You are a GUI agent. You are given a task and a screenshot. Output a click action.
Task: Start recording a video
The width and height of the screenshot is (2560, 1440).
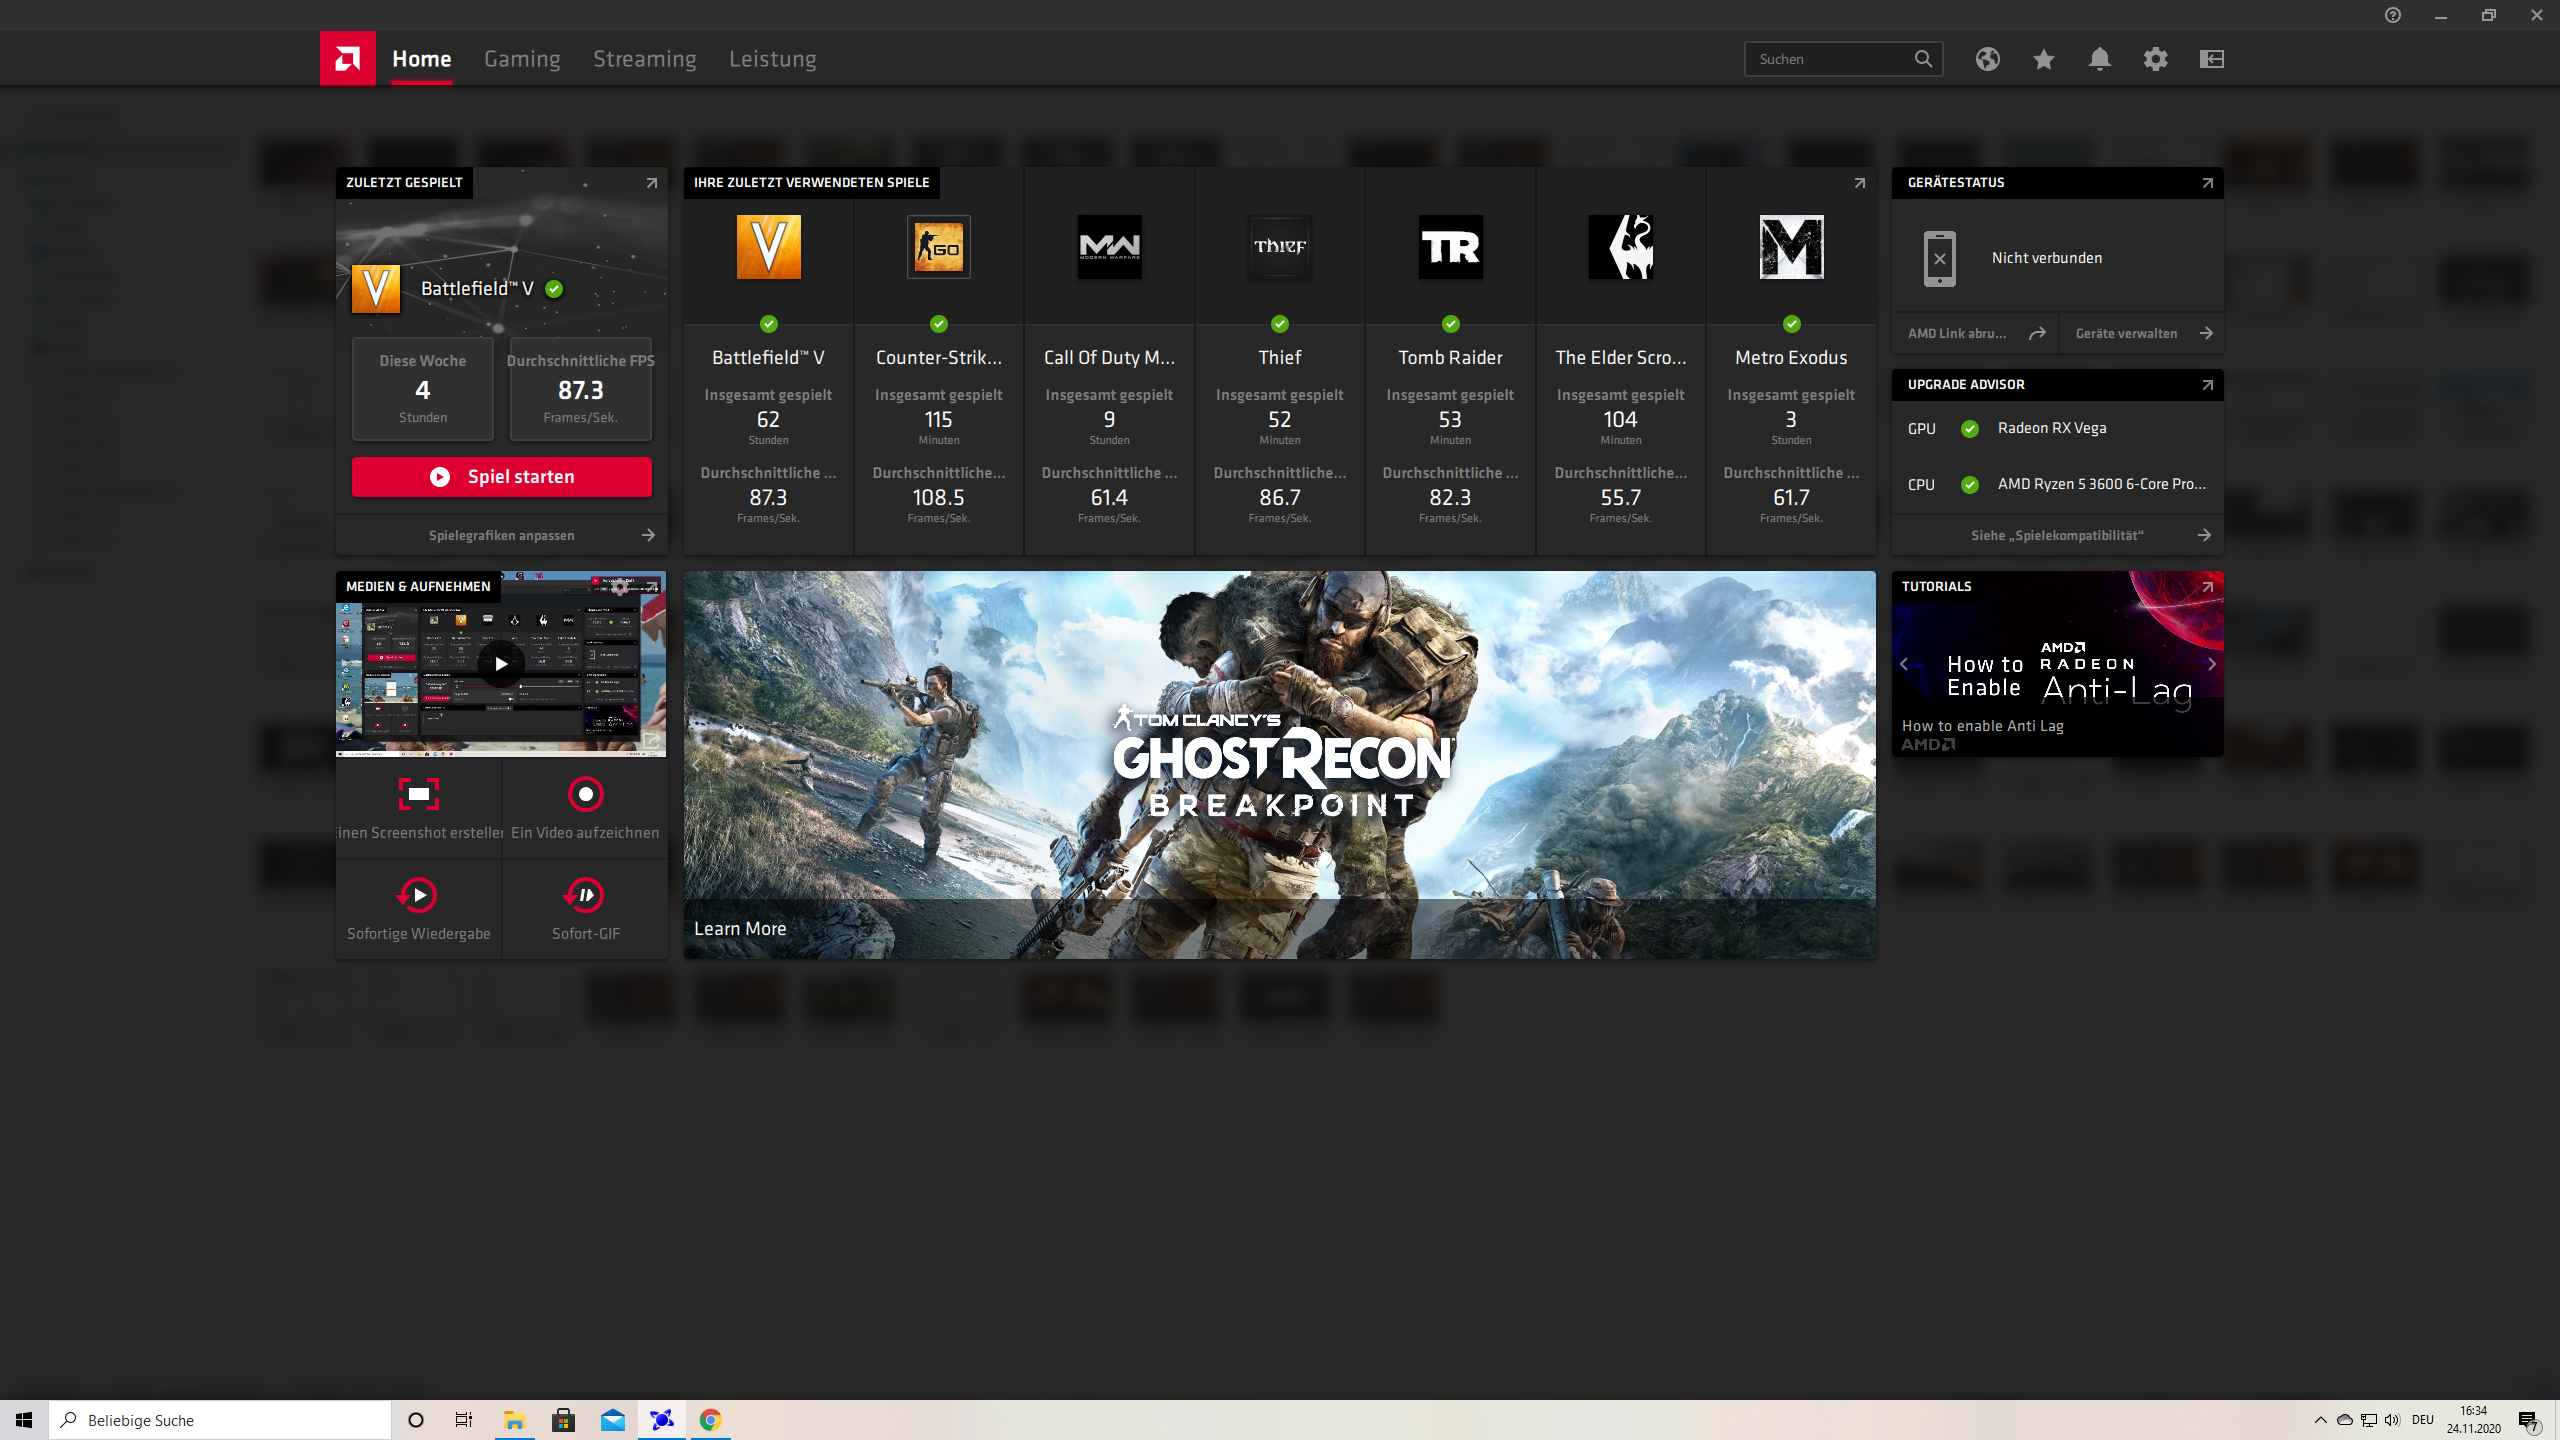[585, 794]
